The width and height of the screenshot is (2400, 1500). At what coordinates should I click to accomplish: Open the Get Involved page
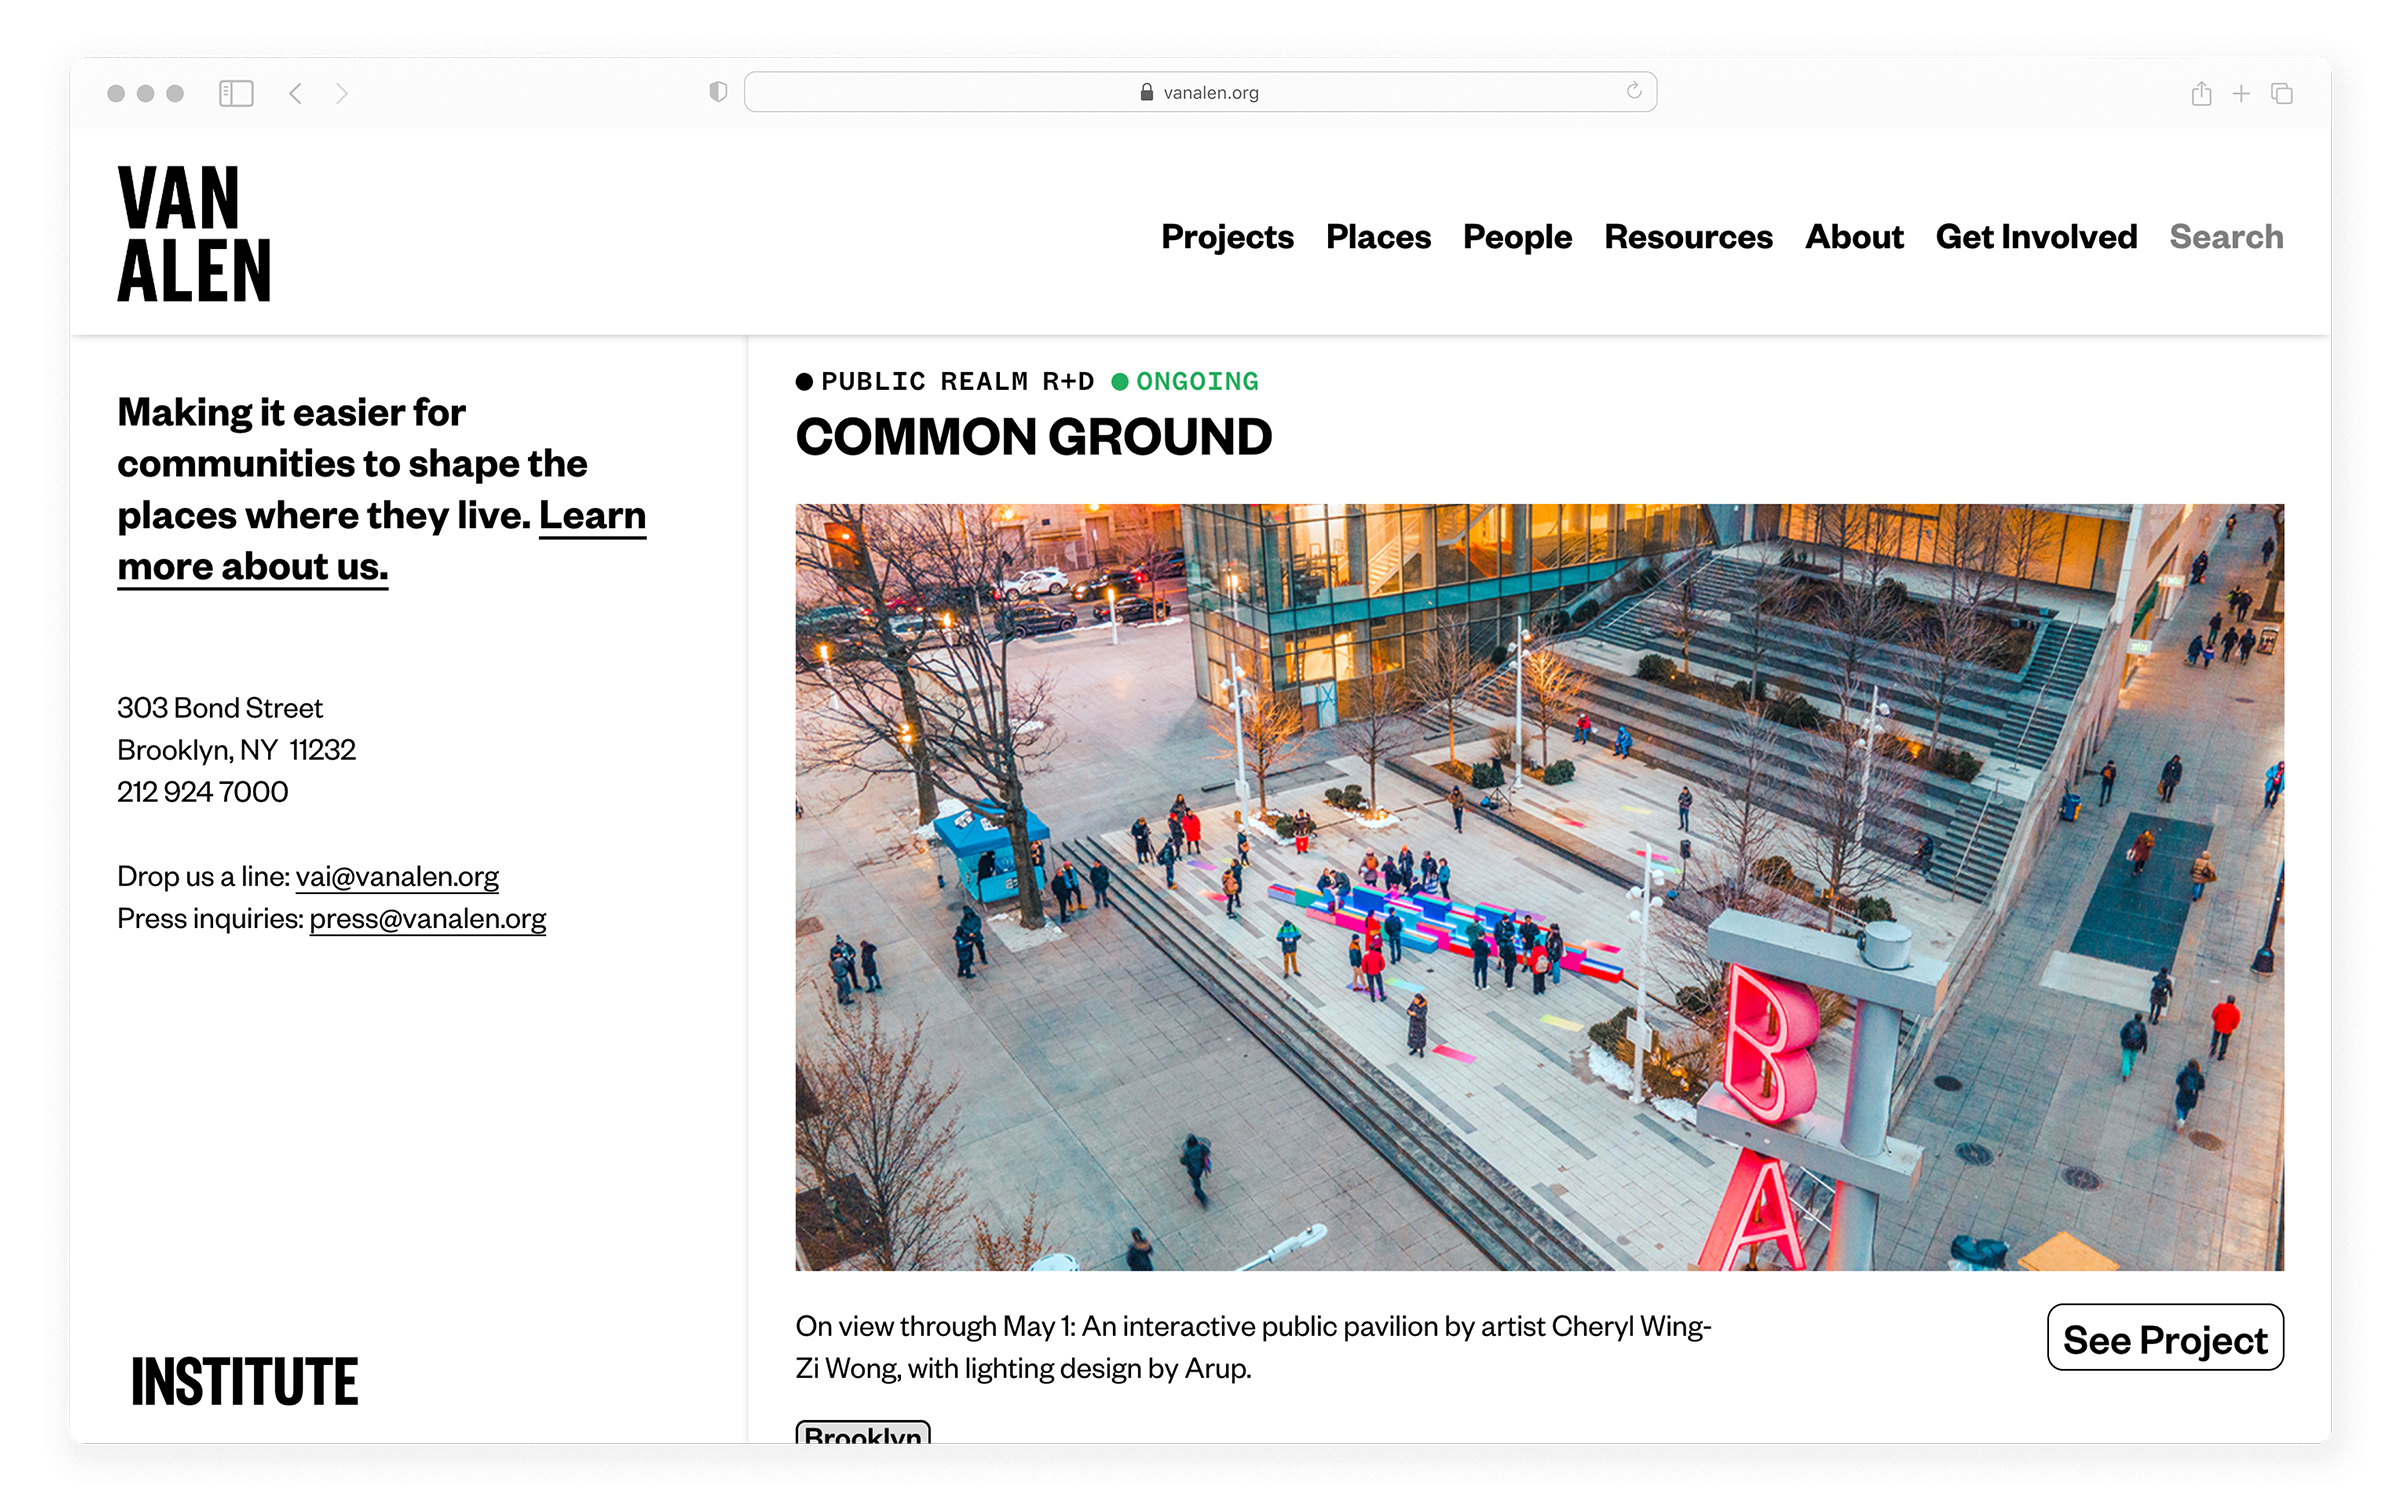pyautogui.click(x=2036, y=237)
